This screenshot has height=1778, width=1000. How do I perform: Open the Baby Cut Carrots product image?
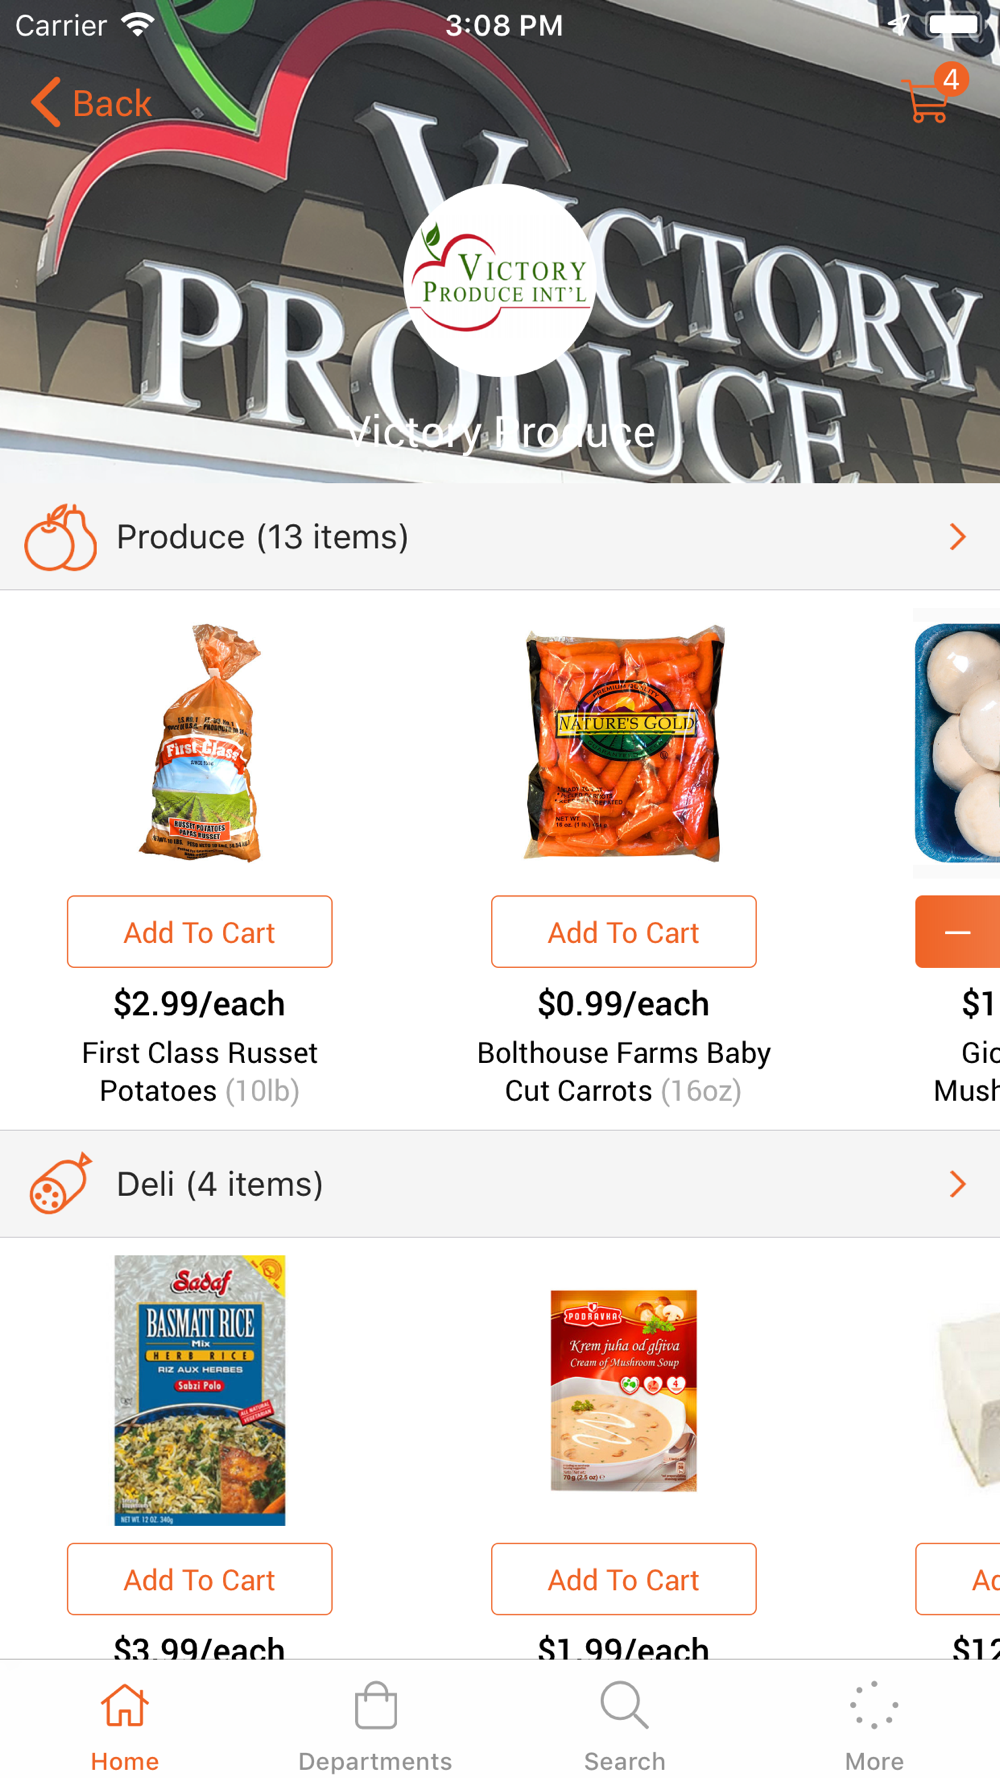tap(624, 743)
